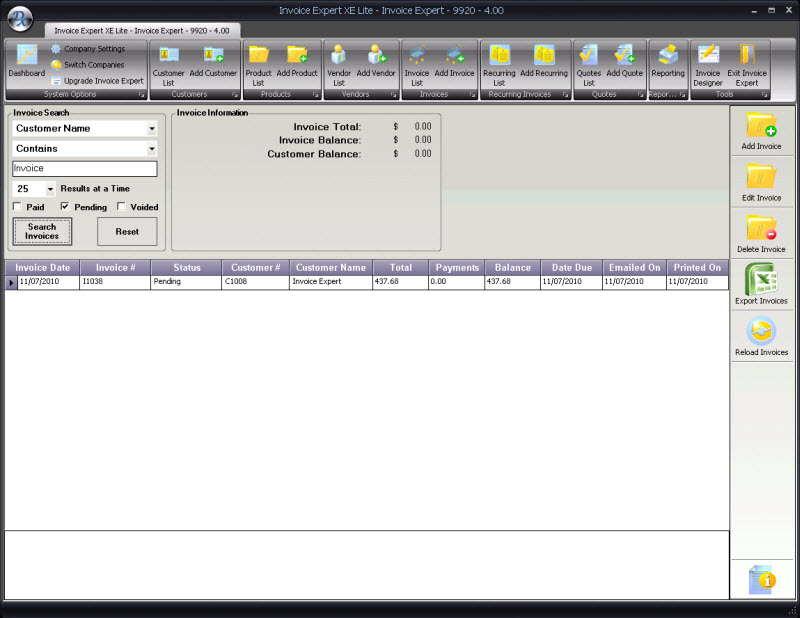
Task: Launch Add Customer from ribbon
Action: pos(213,61)
